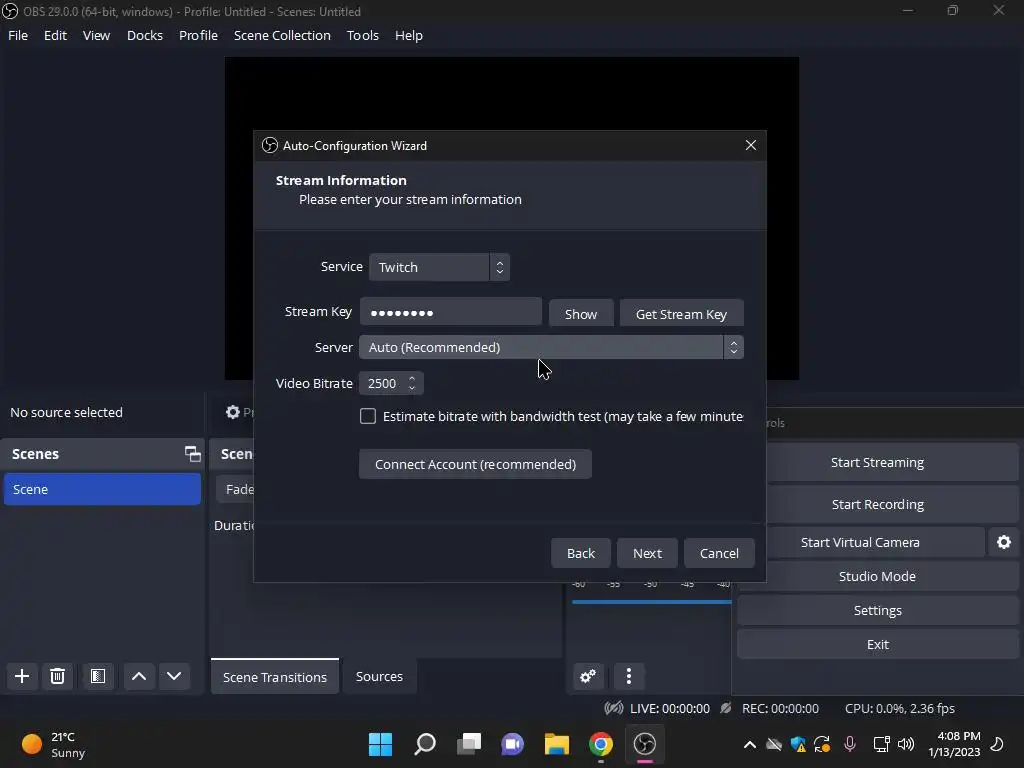
Task: Open clock and date 4:08 PM
Action: pos(954,744)
